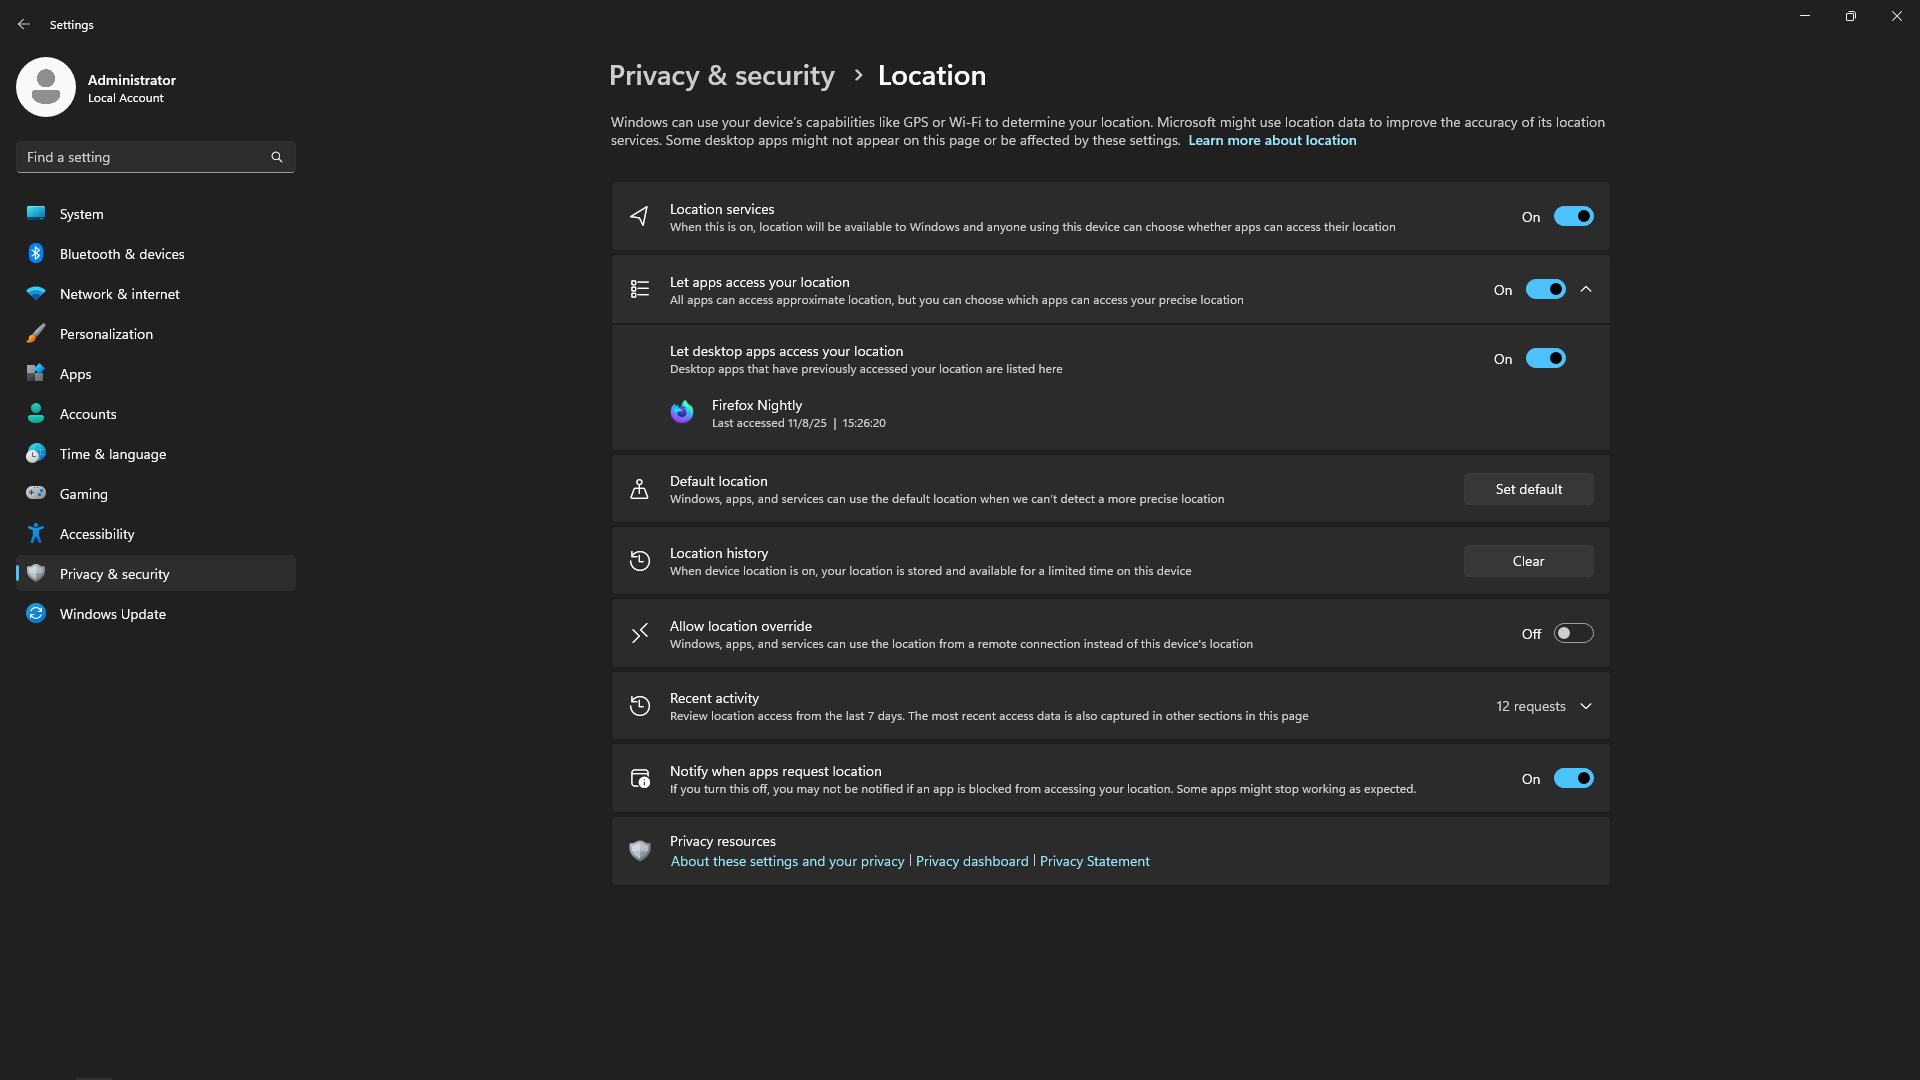Disable Notify when apps request location
Viewport: 1920px width, 1080px height.
pyautogui.click(x=1573, y=778)
